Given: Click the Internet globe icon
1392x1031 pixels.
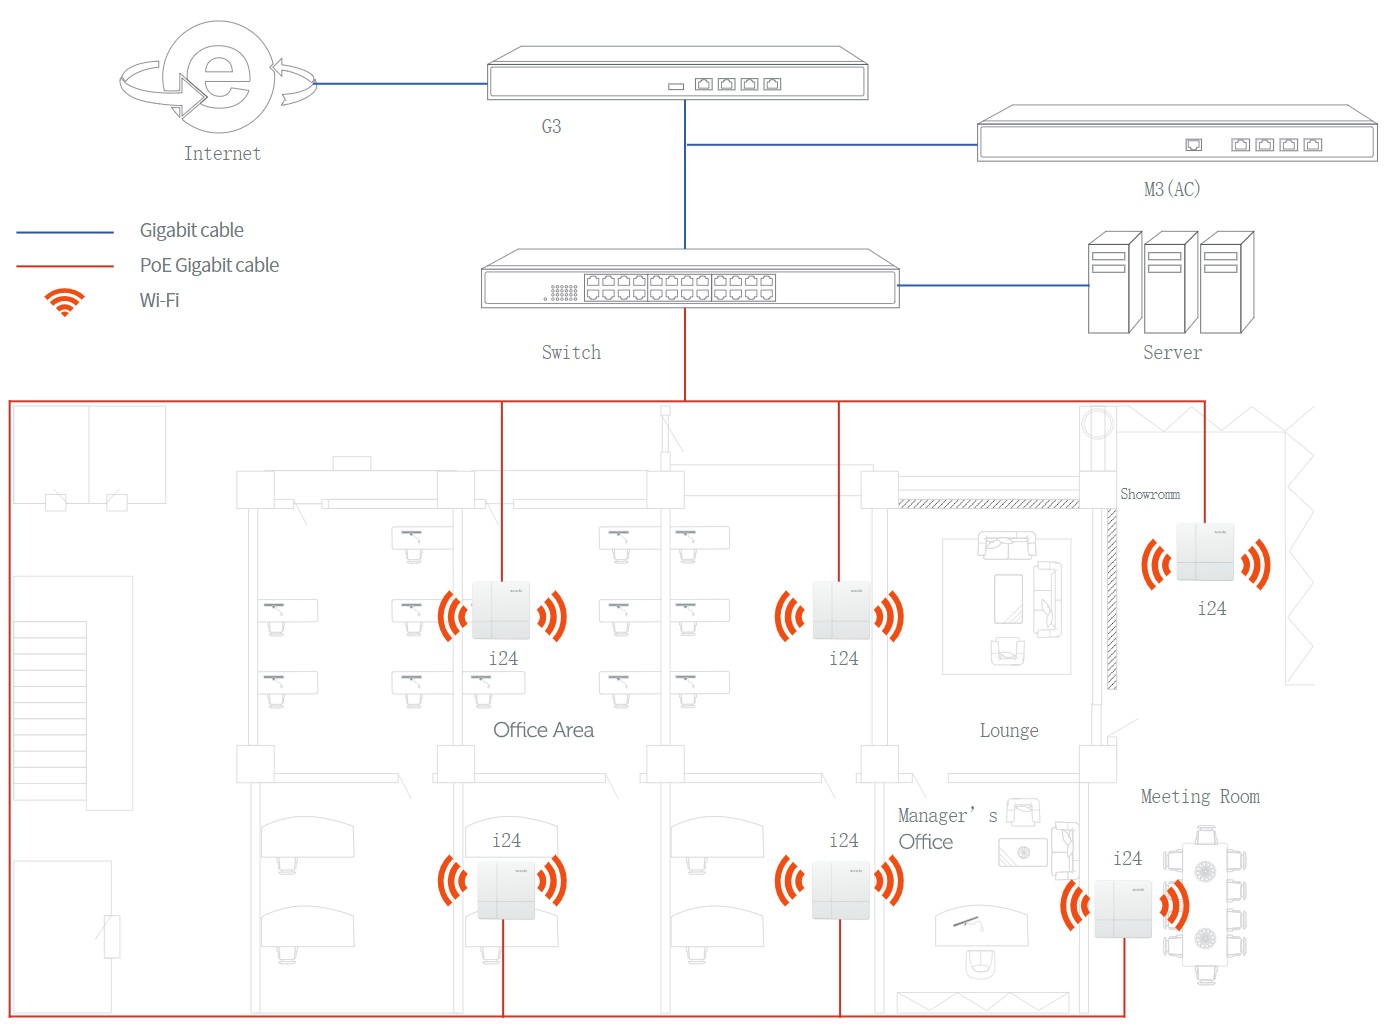Looking at the screenshot, I should (218, 77).
